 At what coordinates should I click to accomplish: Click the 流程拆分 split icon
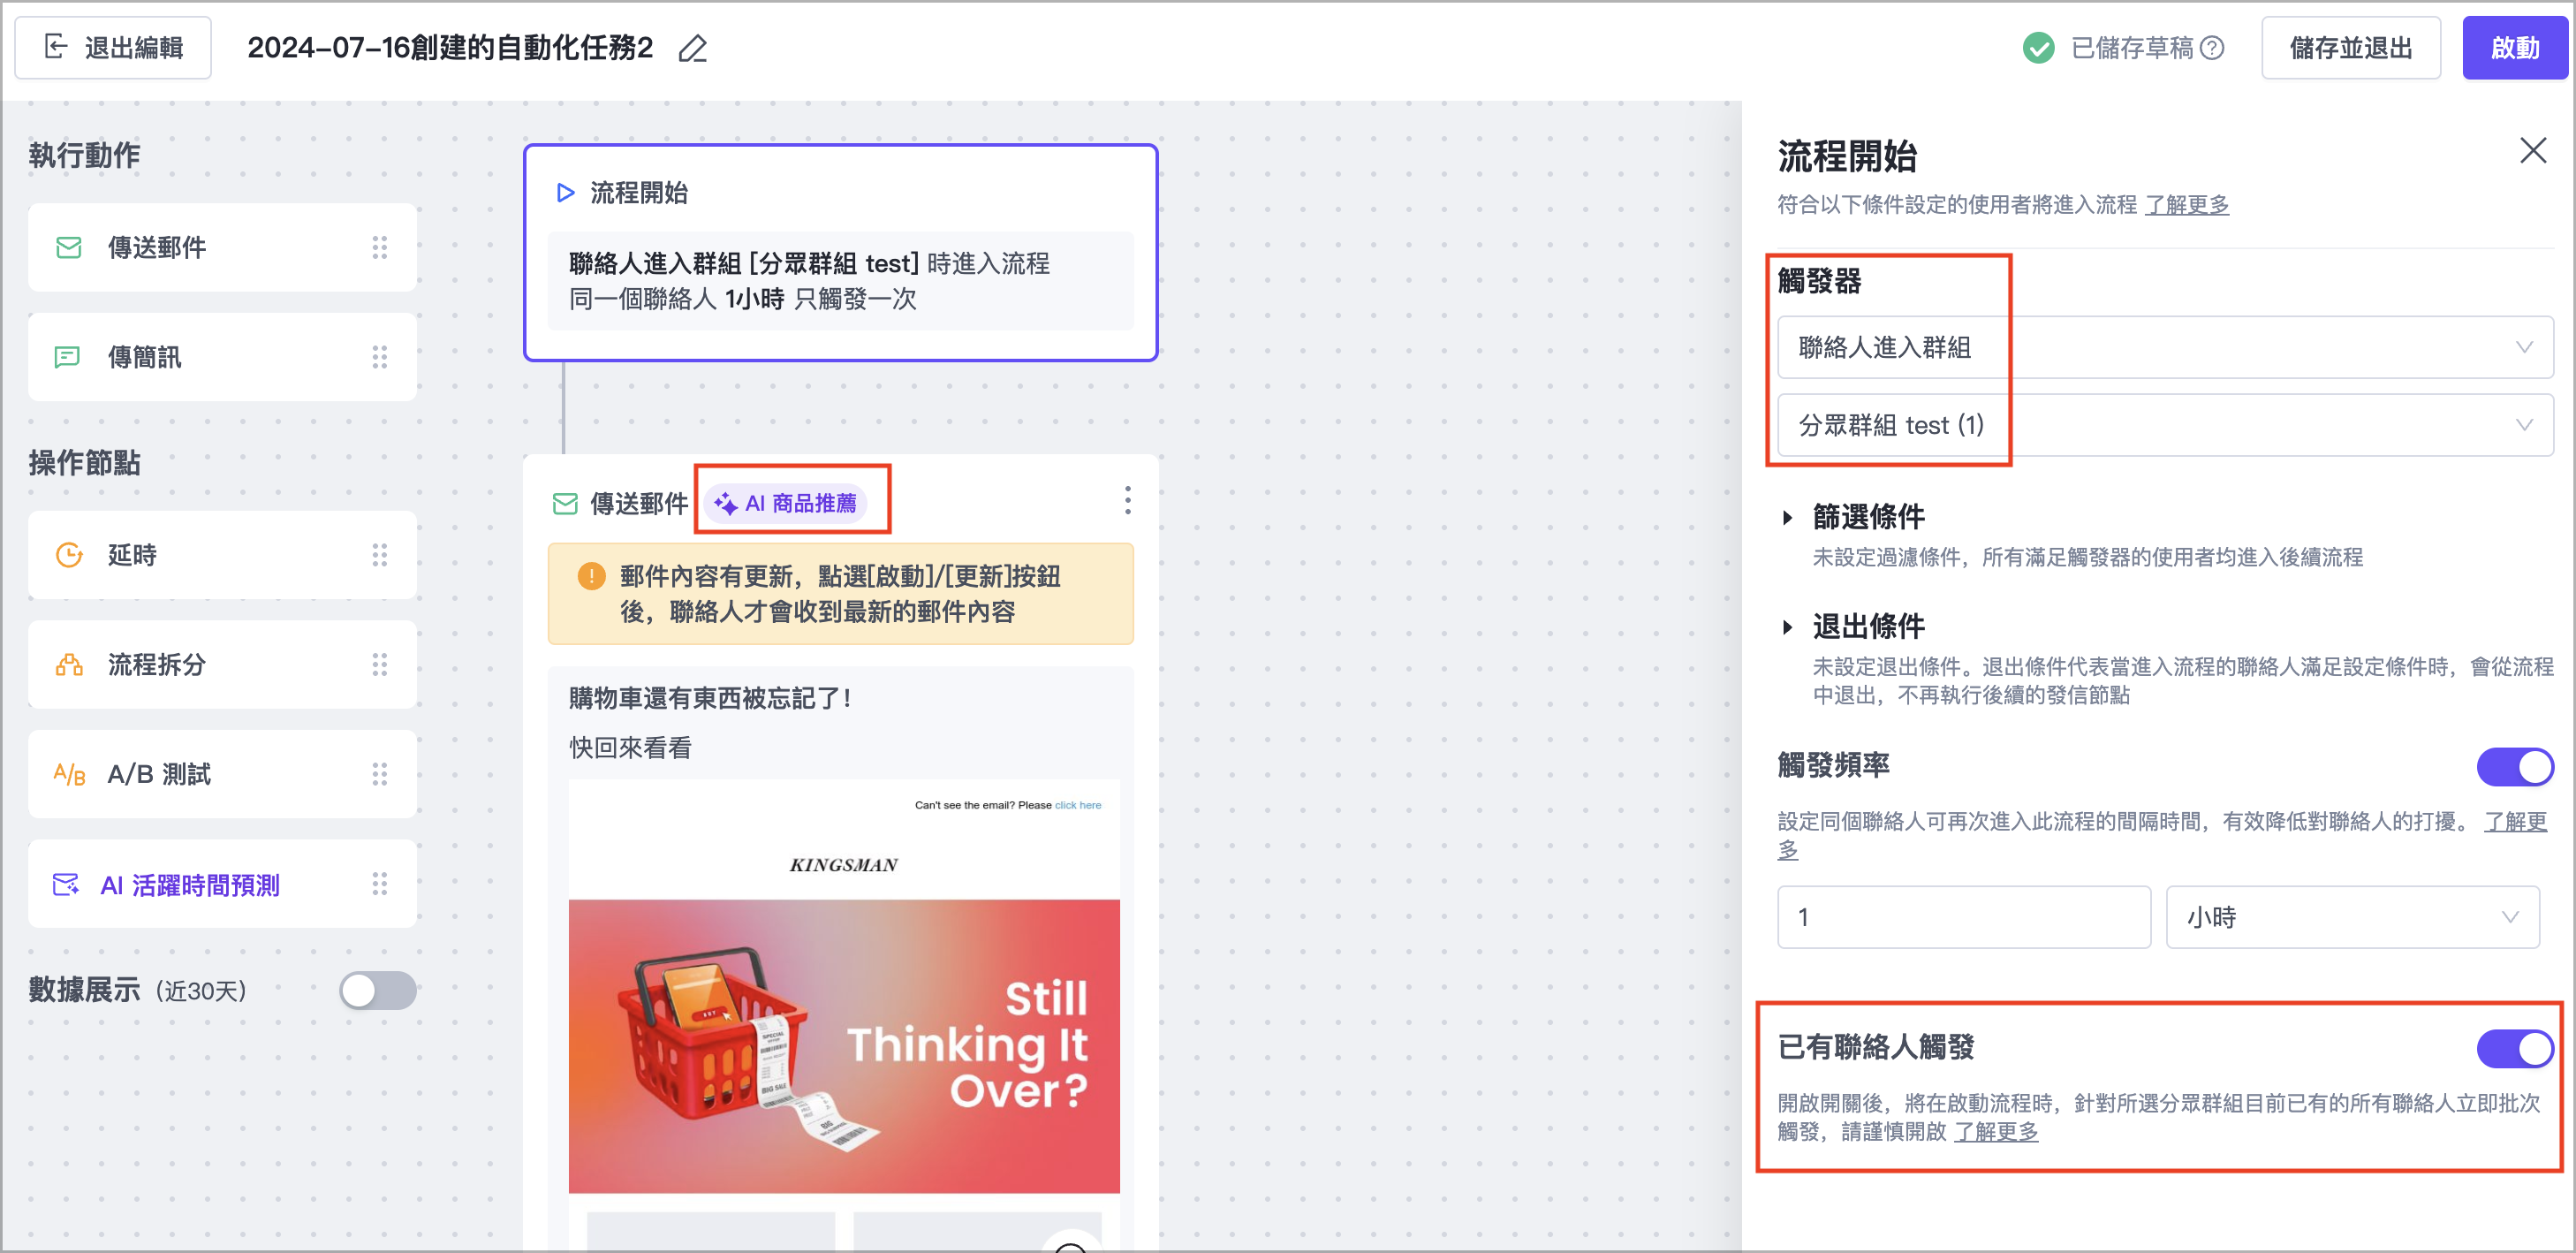coord(69,665)
